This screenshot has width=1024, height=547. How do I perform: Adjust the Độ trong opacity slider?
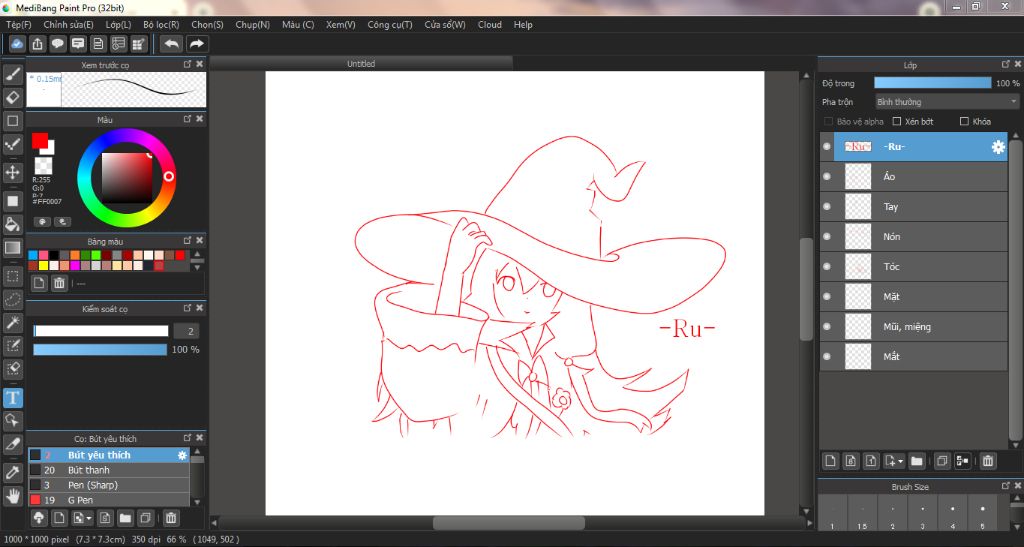point(933,83)
